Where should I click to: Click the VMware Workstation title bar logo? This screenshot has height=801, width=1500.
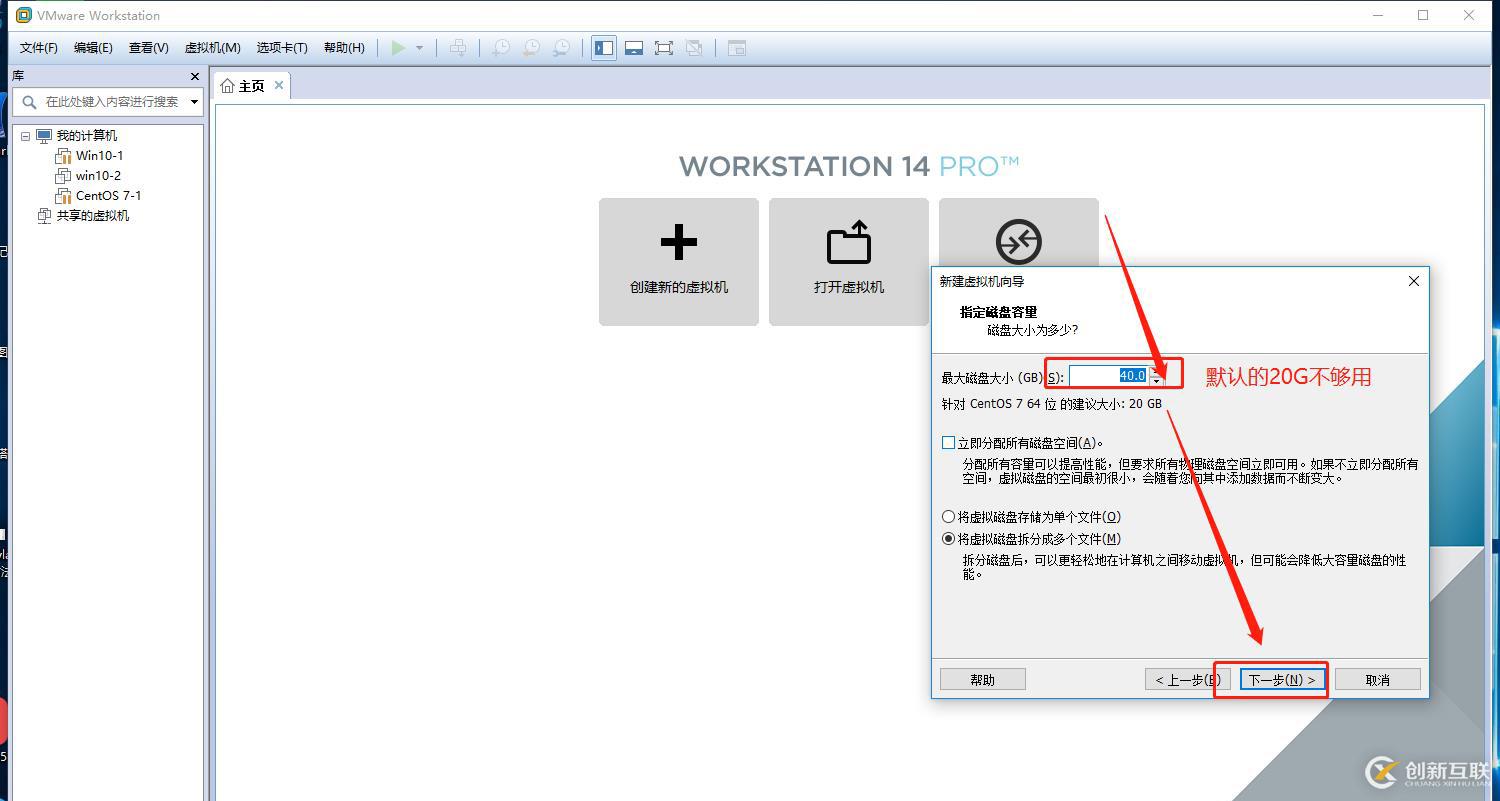[x=24, y=15]
